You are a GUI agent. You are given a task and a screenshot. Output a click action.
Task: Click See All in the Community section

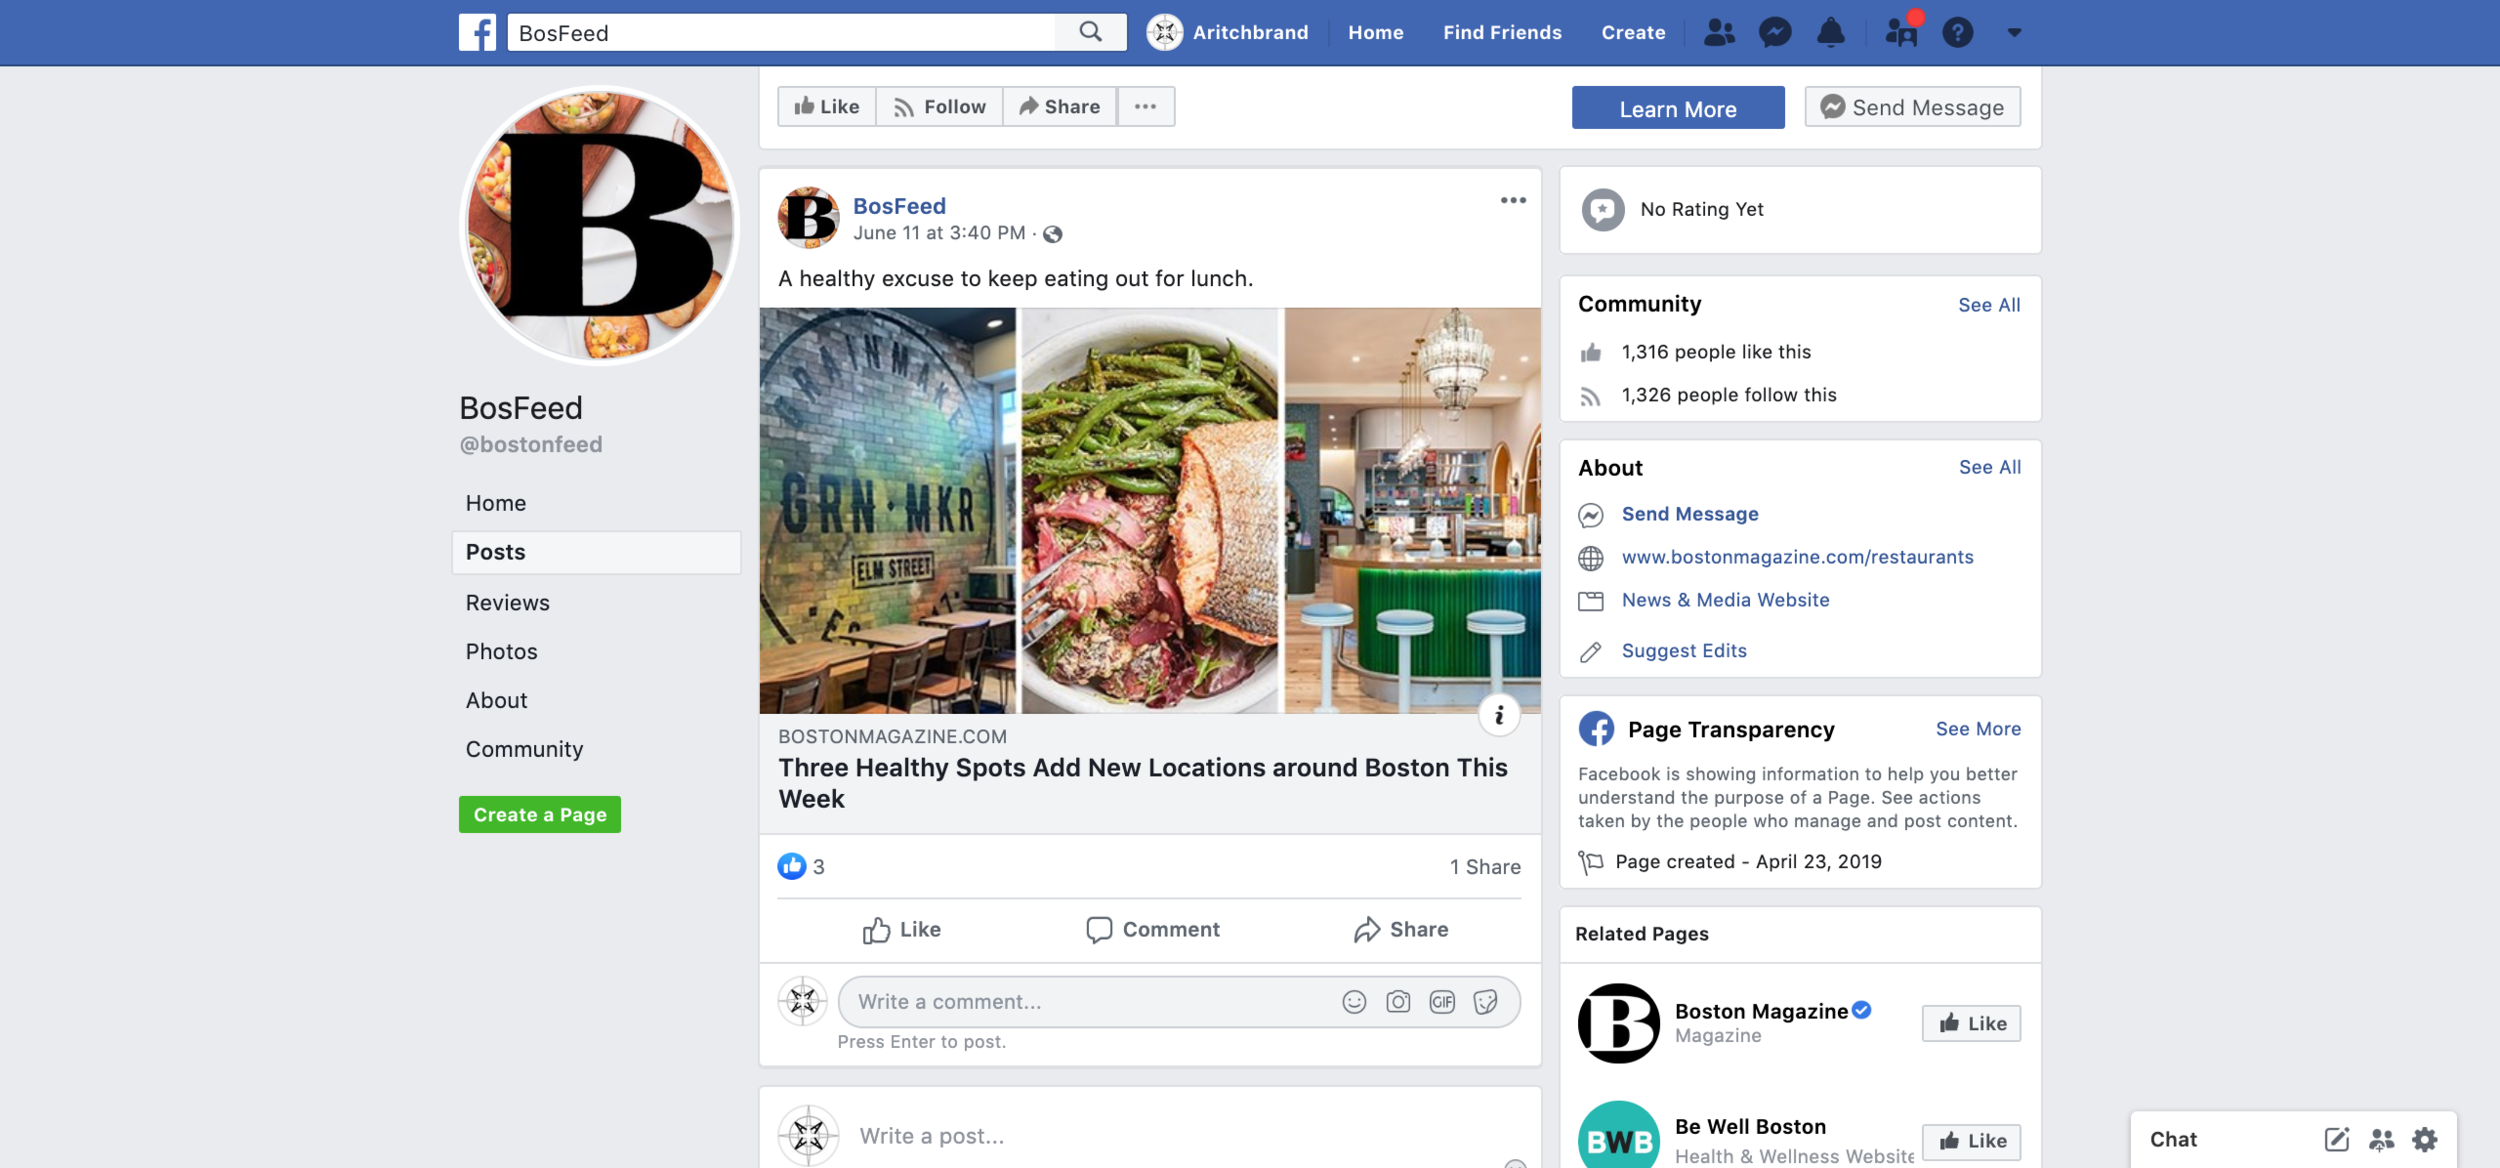click(1988, 305)
